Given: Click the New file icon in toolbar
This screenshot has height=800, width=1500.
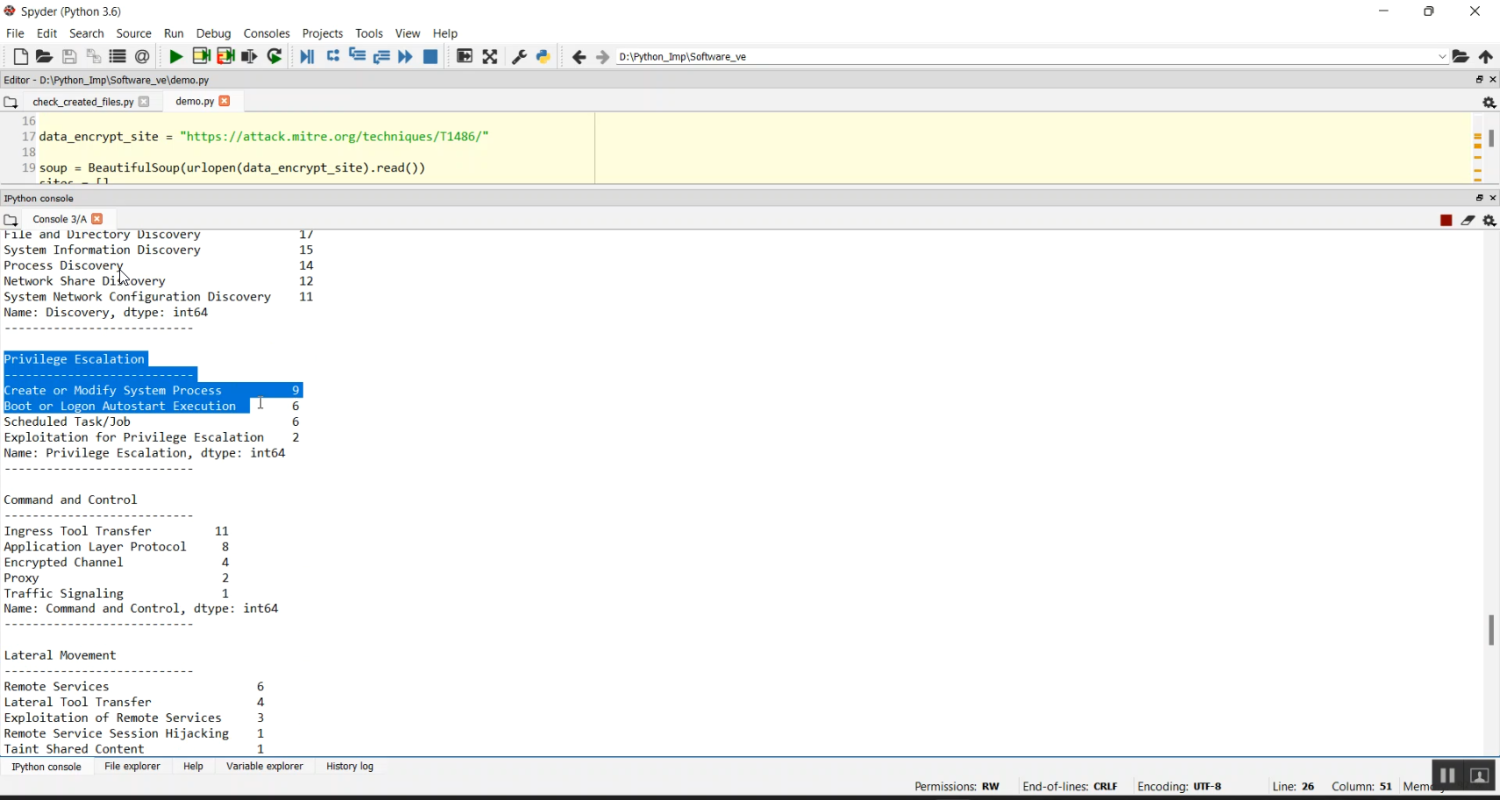Looking at the screenshot, I should coord(20,57).
